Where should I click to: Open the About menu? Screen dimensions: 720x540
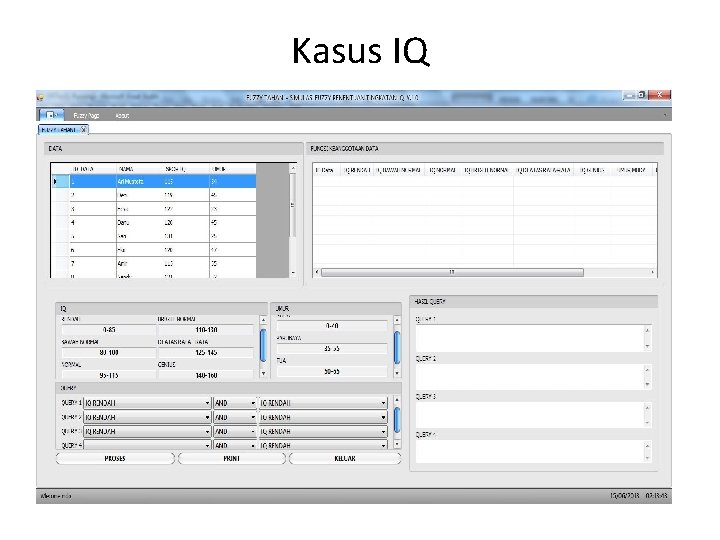click(x=122, y=115)
